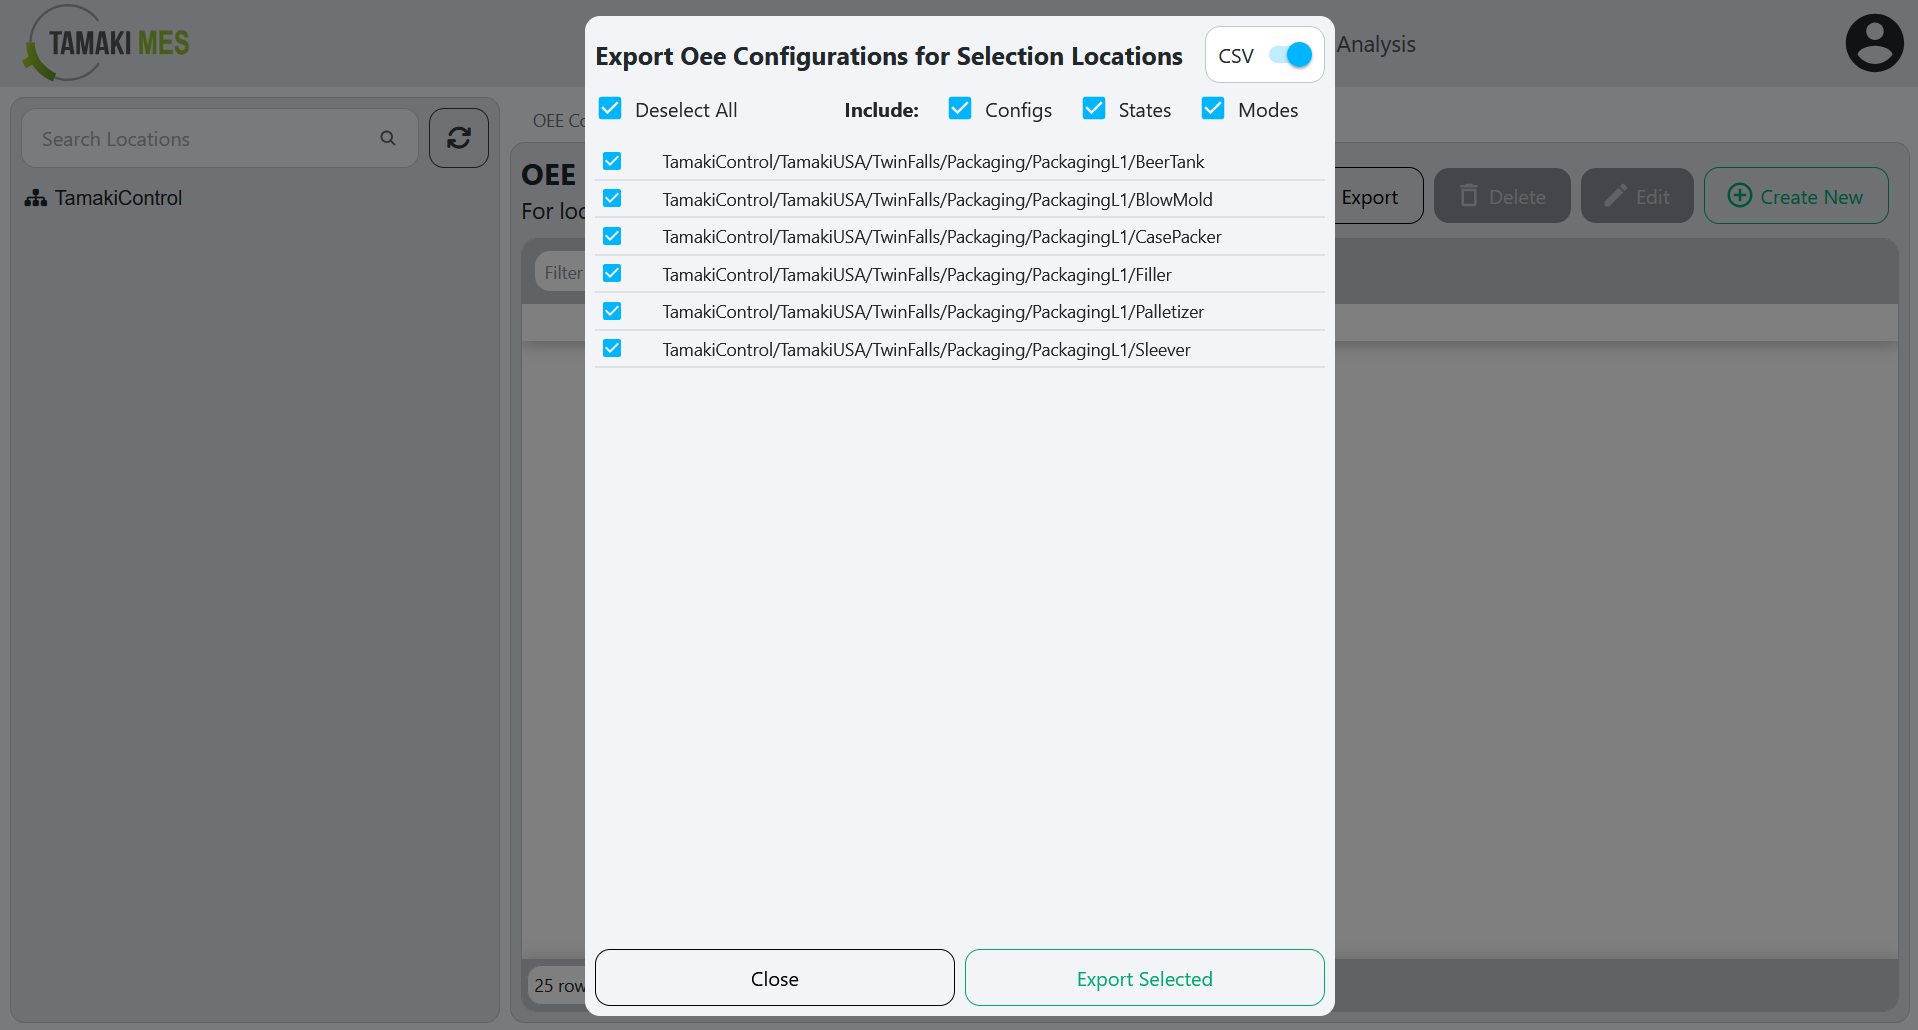Click the hierarchy icon beside TamakiControl

pos(35,197)
